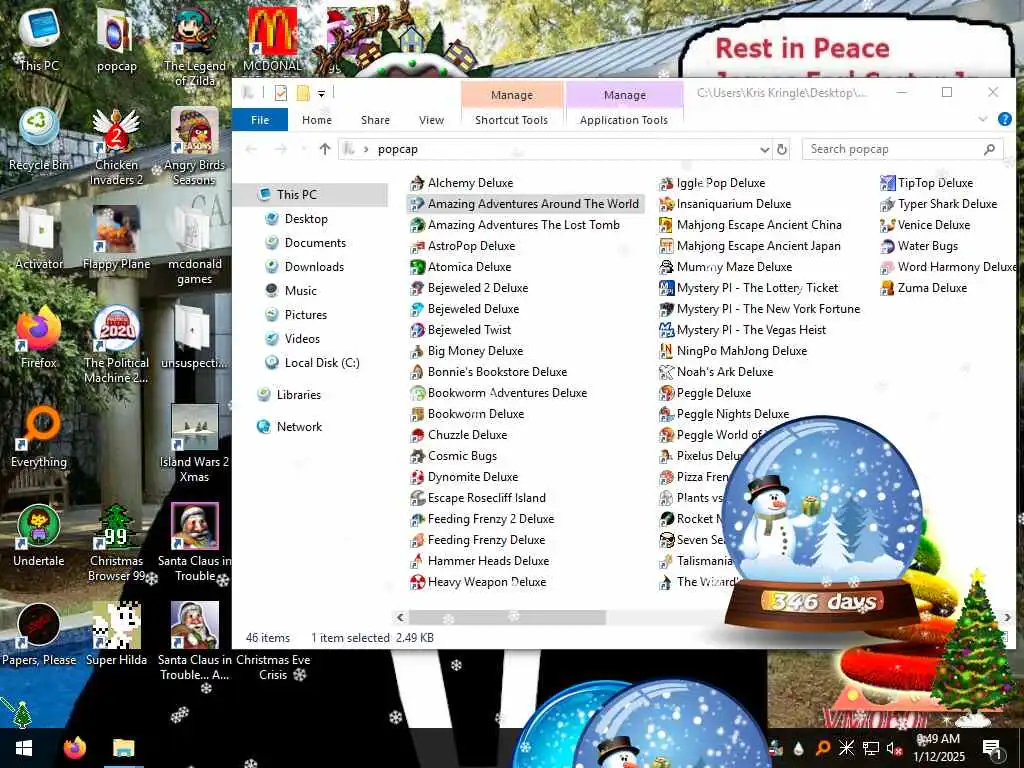Open Explorer help with question mark

click(x=1004, y=119)
